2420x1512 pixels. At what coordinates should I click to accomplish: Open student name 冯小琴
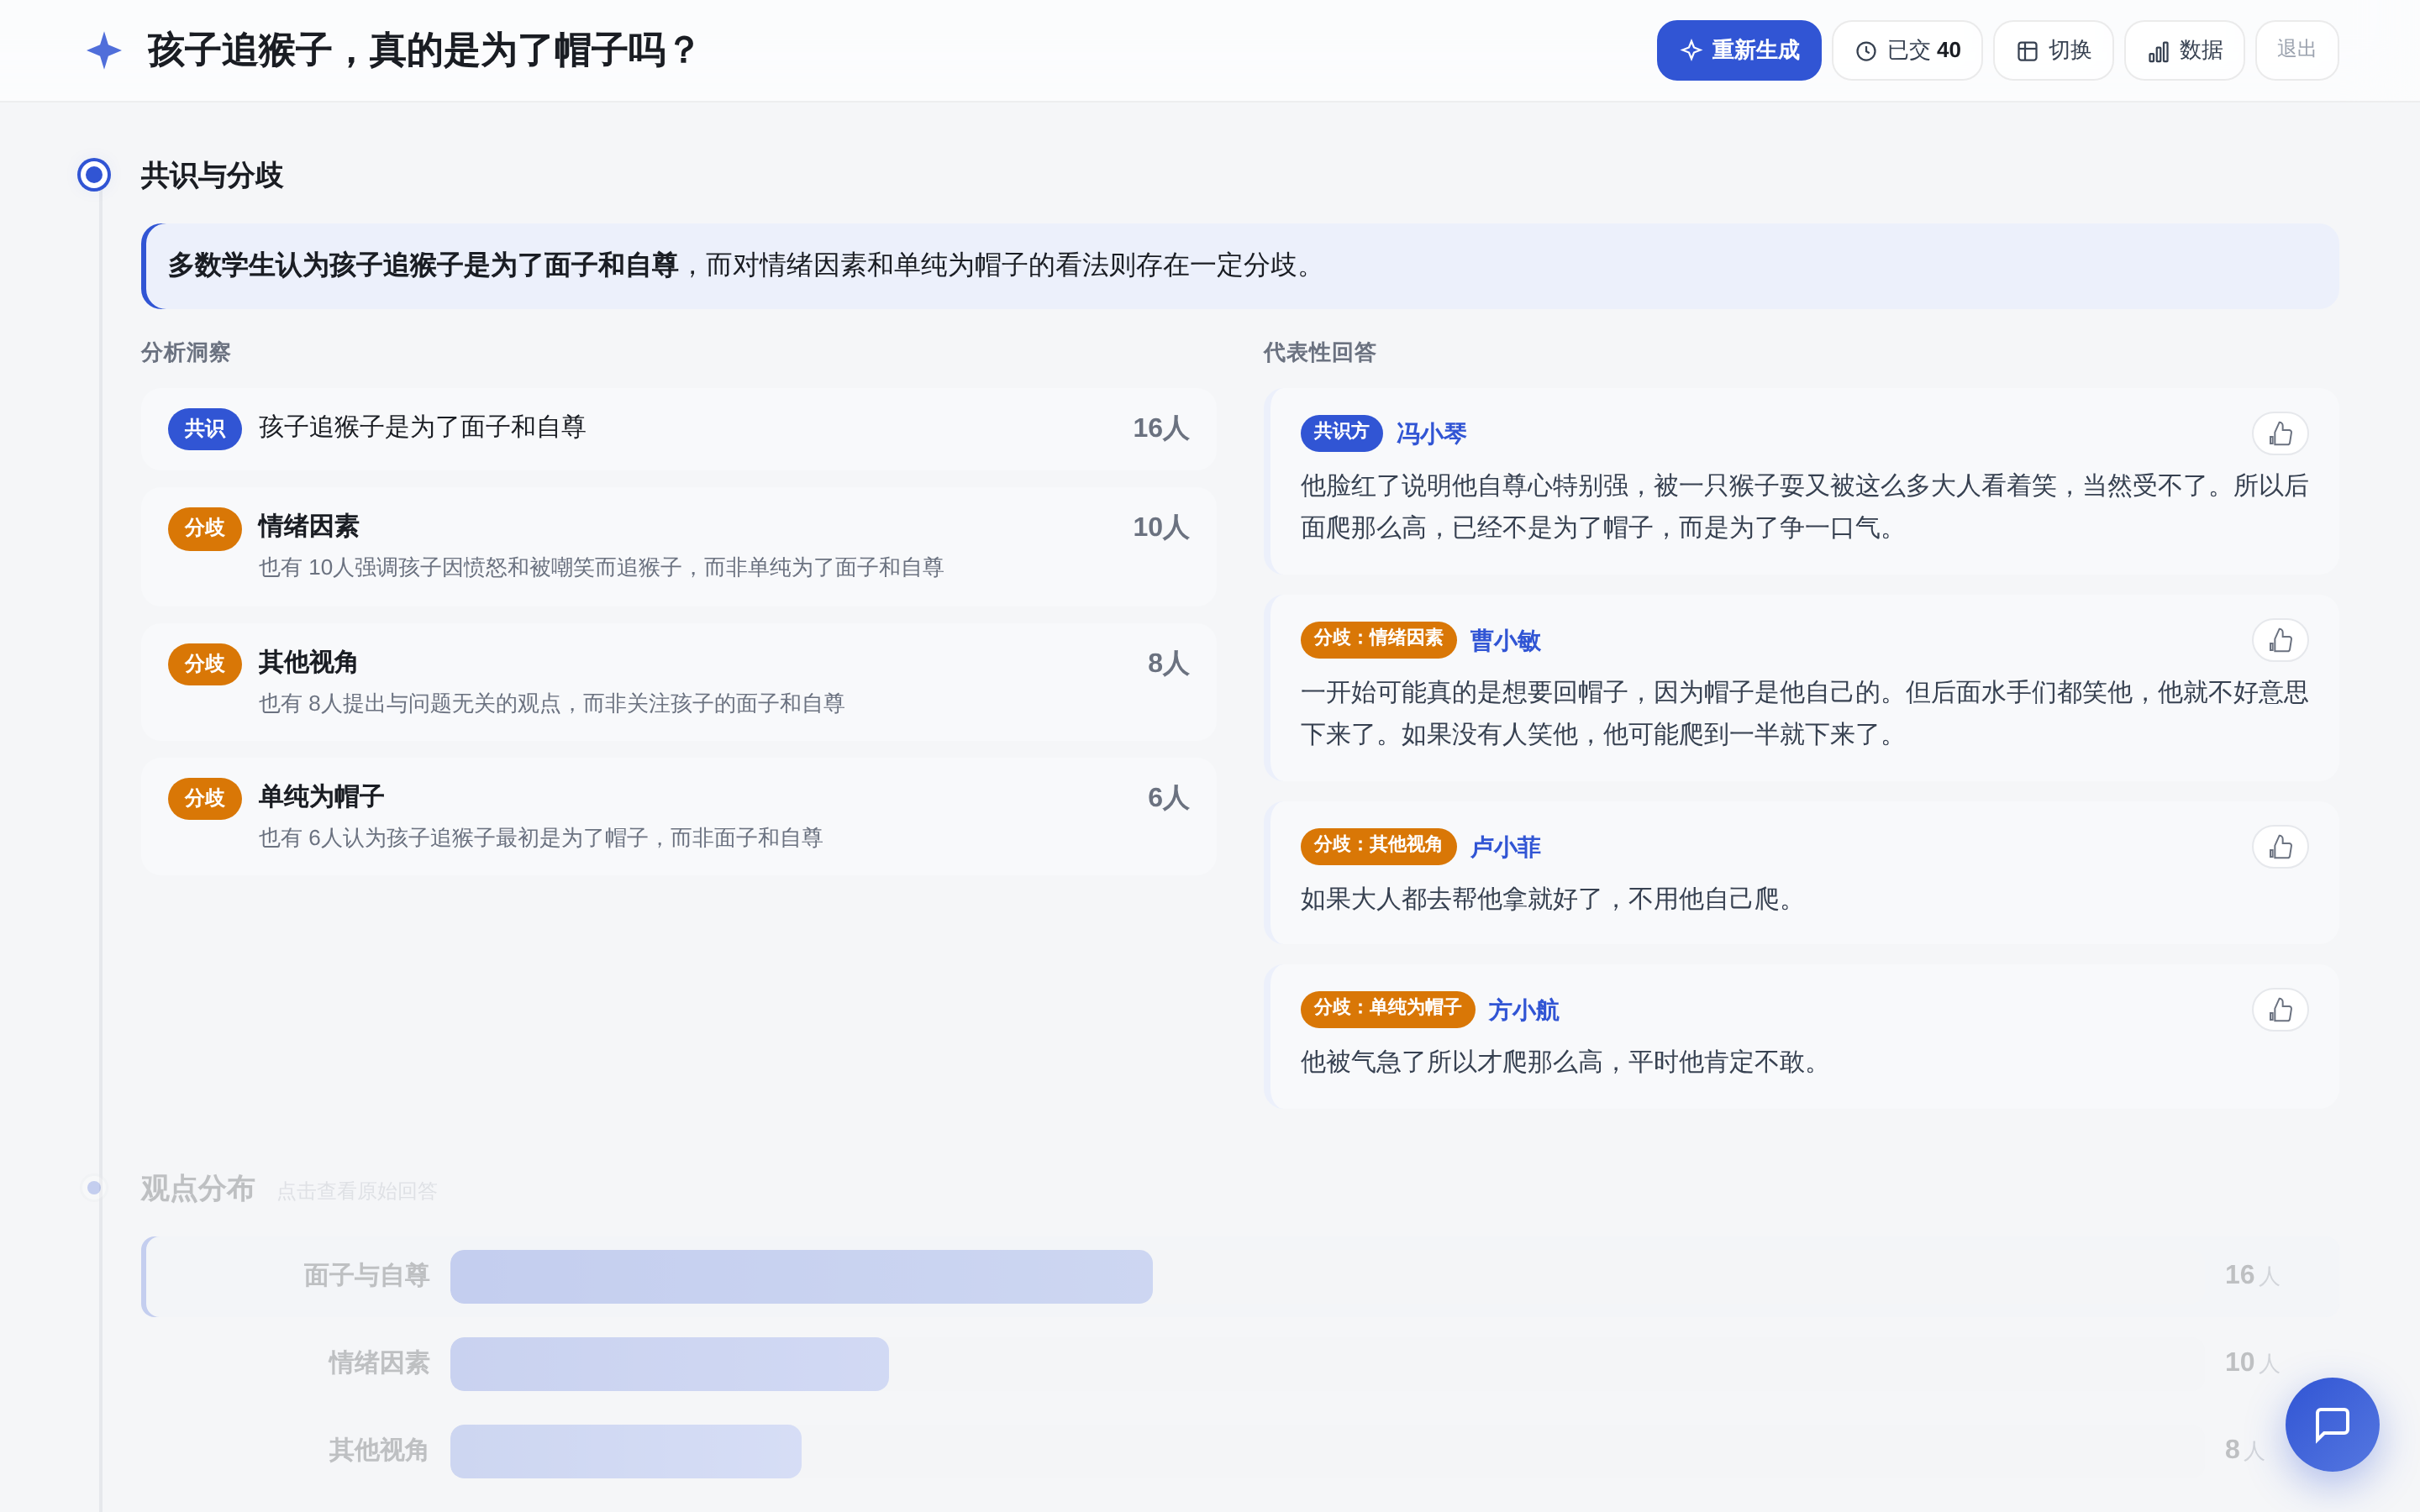1431,434
